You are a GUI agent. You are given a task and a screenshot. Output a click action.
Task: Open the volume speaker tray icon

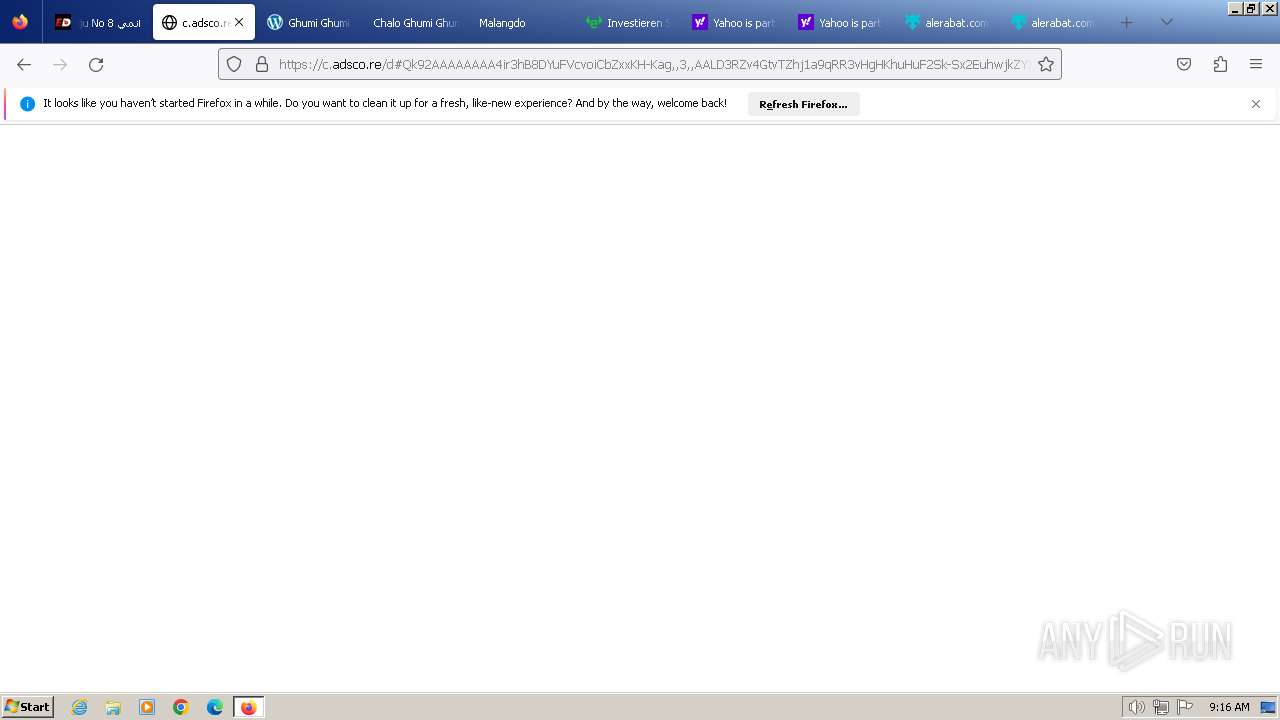1136,707
